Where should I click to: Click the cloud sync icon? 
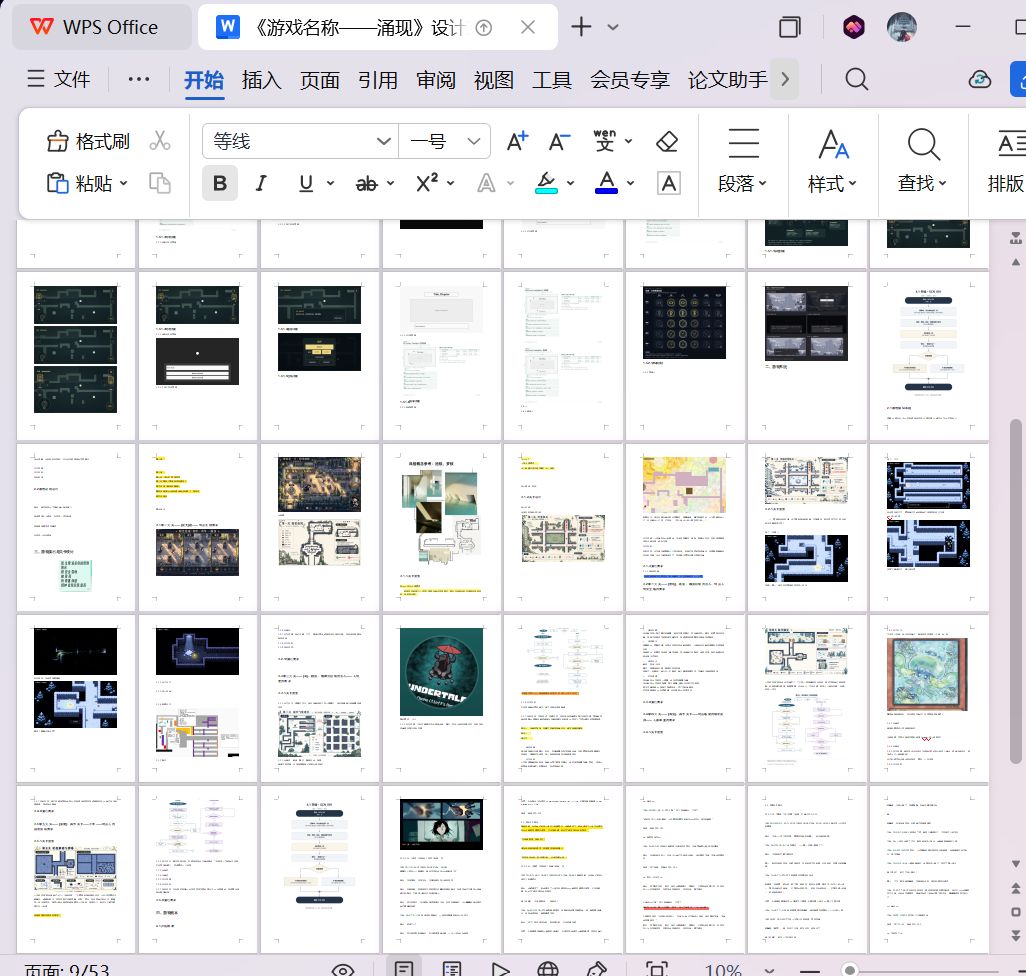[x=980, y=80]
